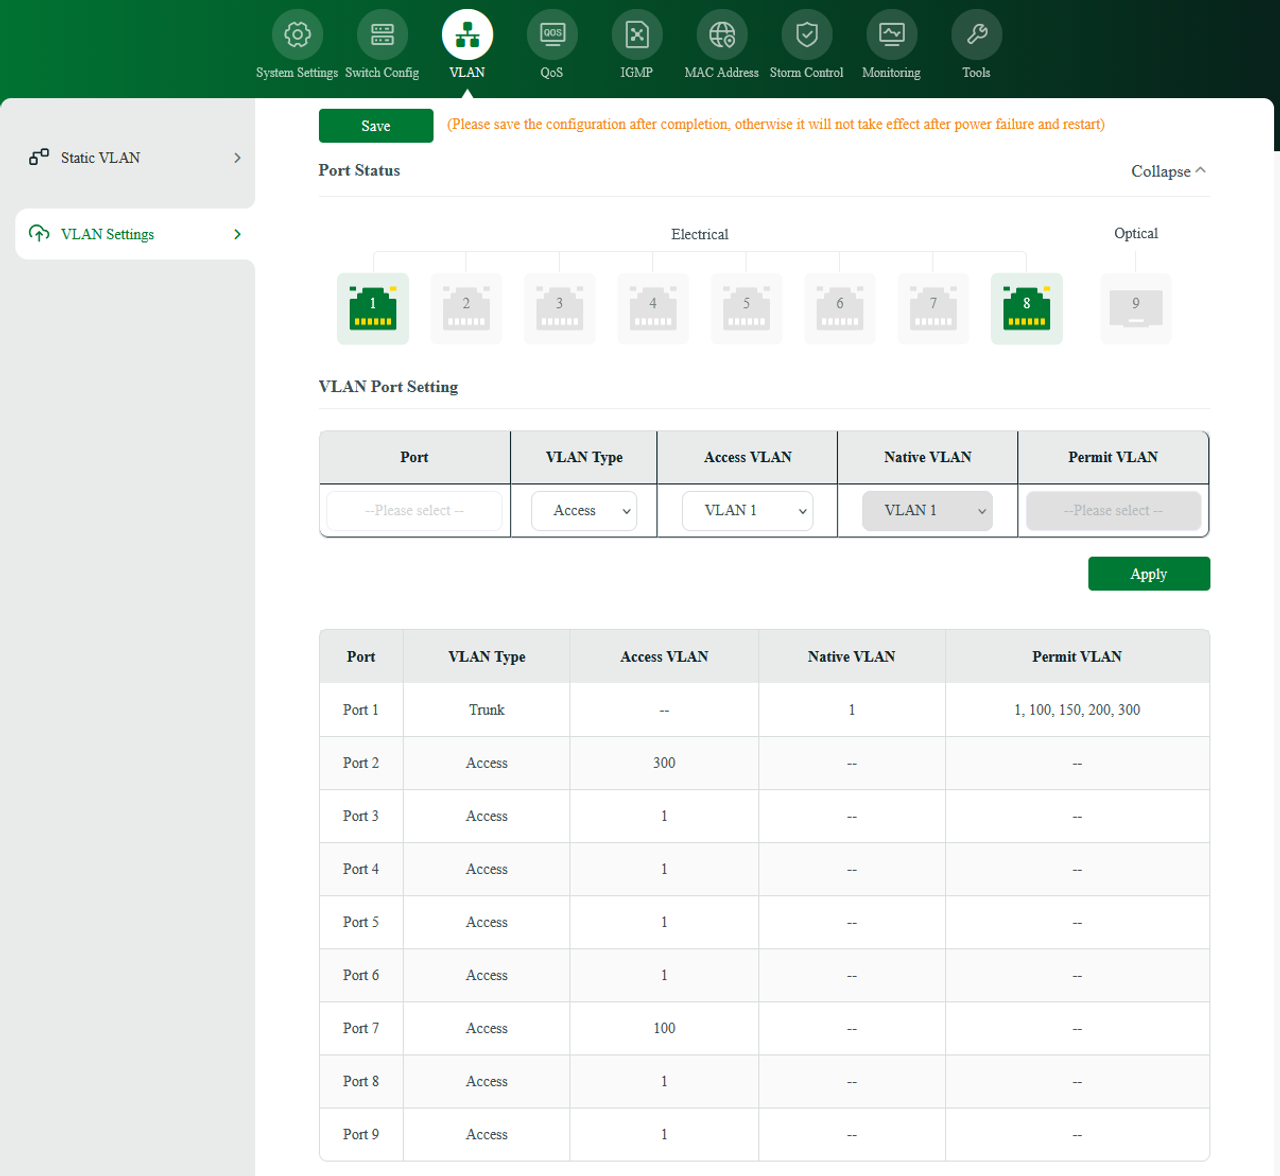1280x1176 pixels.
Task: Collapse the Port Status section
Action: point(1167,171)
